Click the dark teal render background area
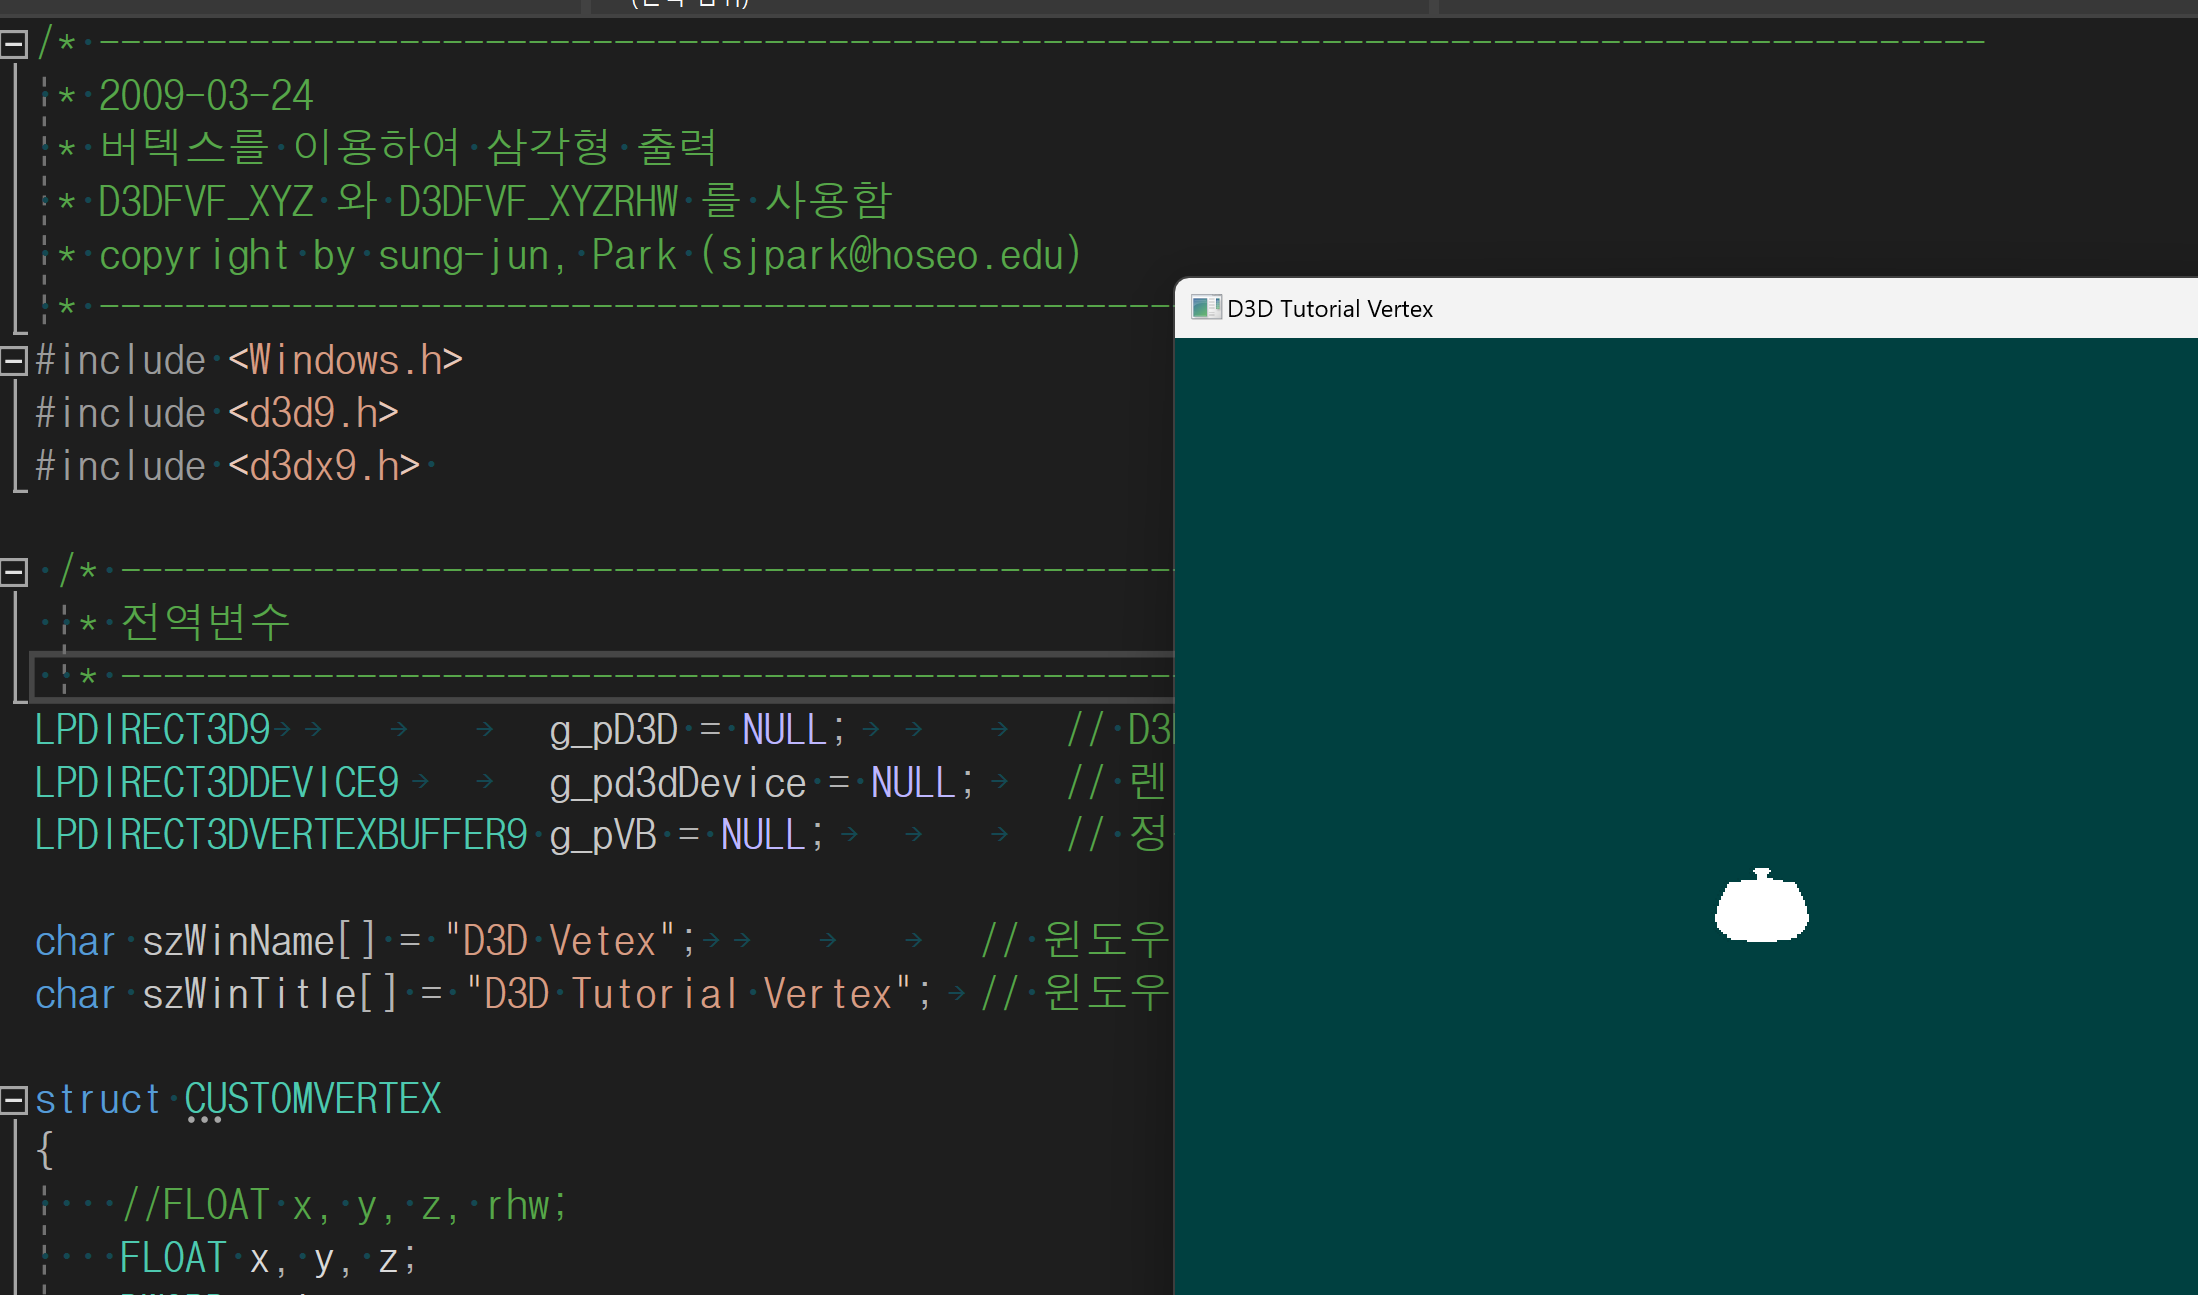Viewport: 2198px width, 1295px height. point(1500,600)
